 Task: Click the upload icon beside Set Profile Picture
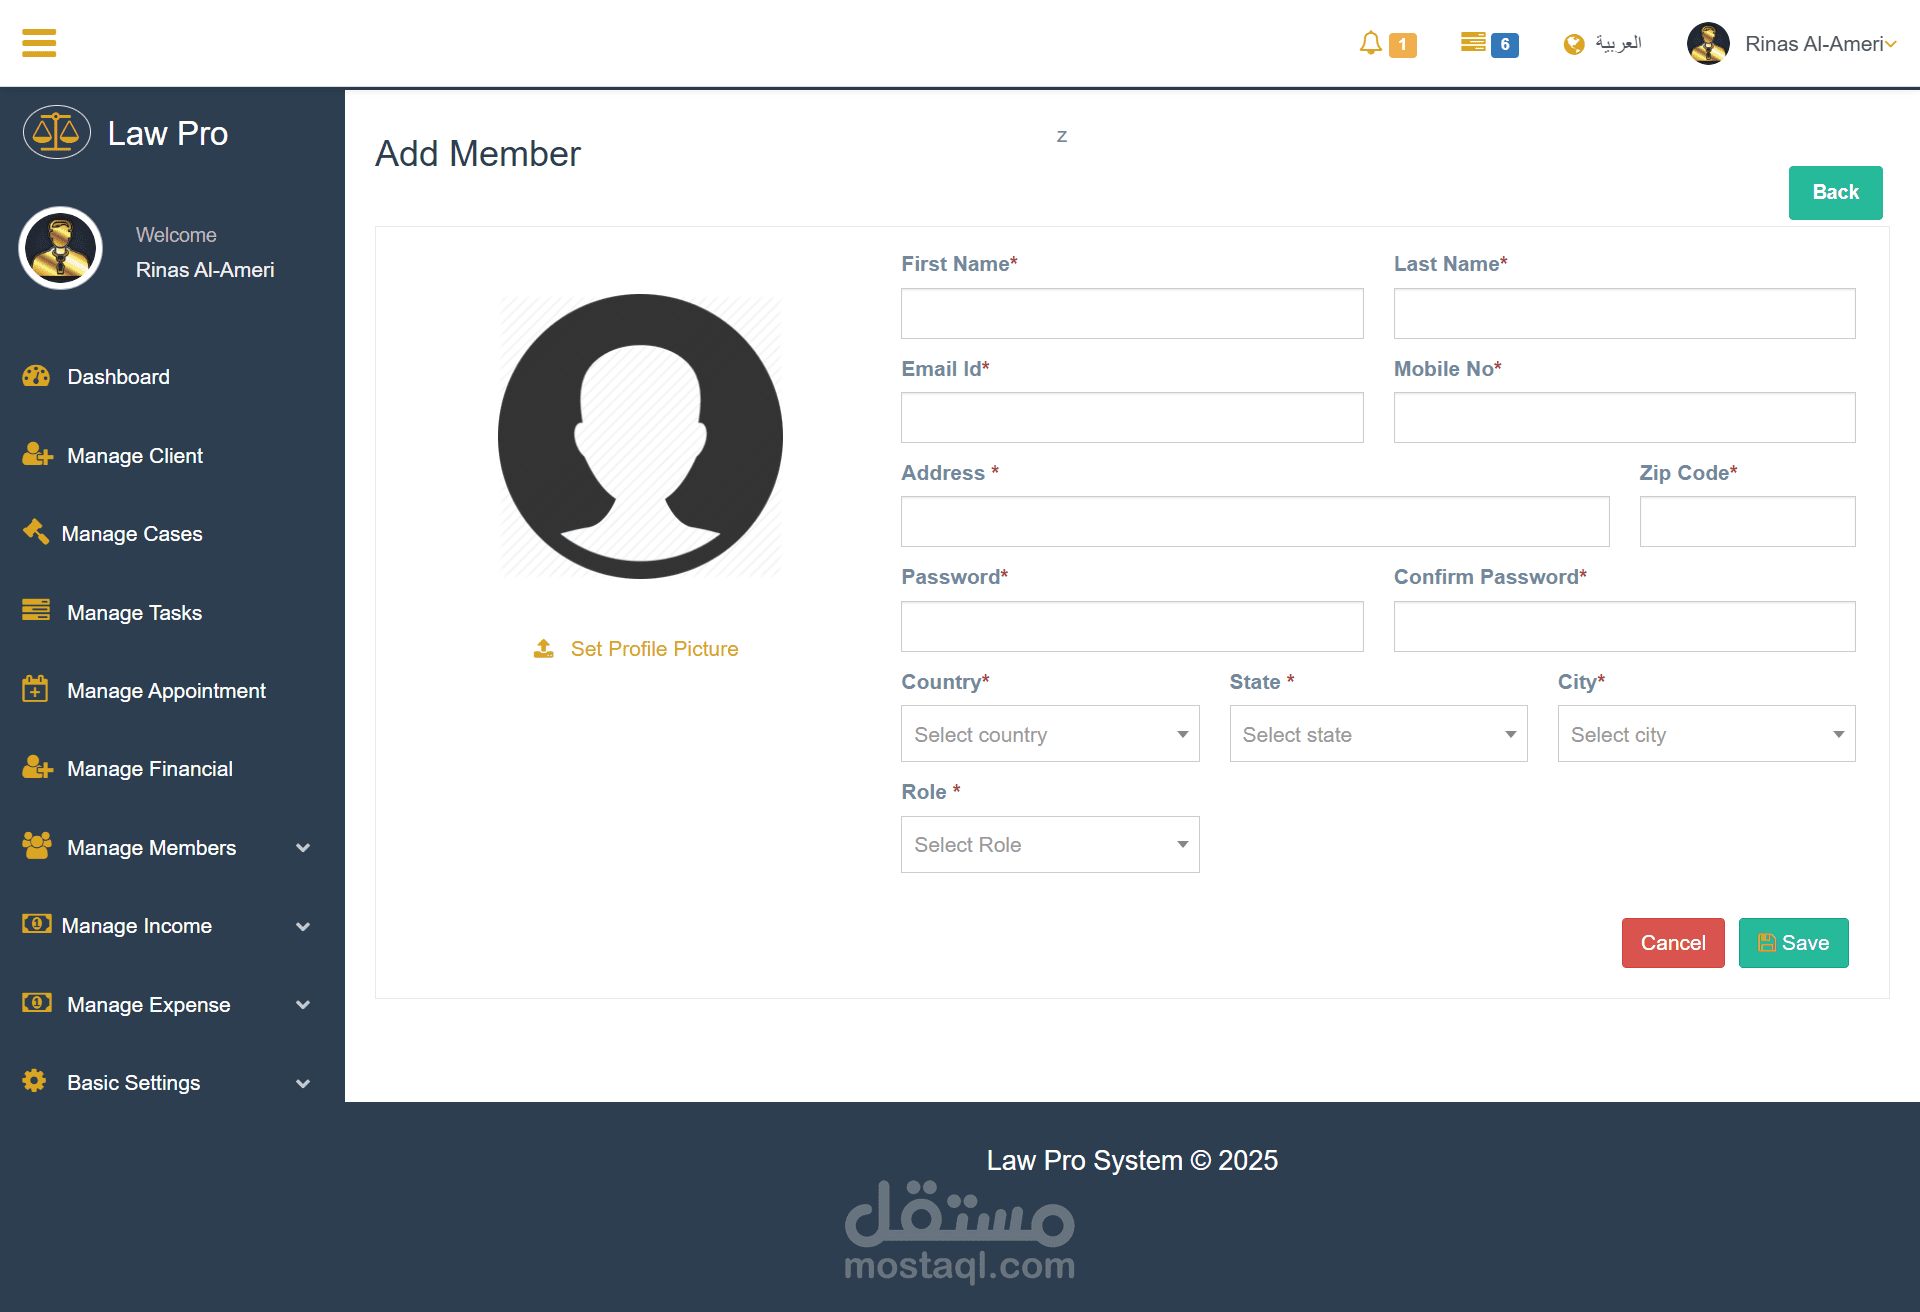point(544,649)
